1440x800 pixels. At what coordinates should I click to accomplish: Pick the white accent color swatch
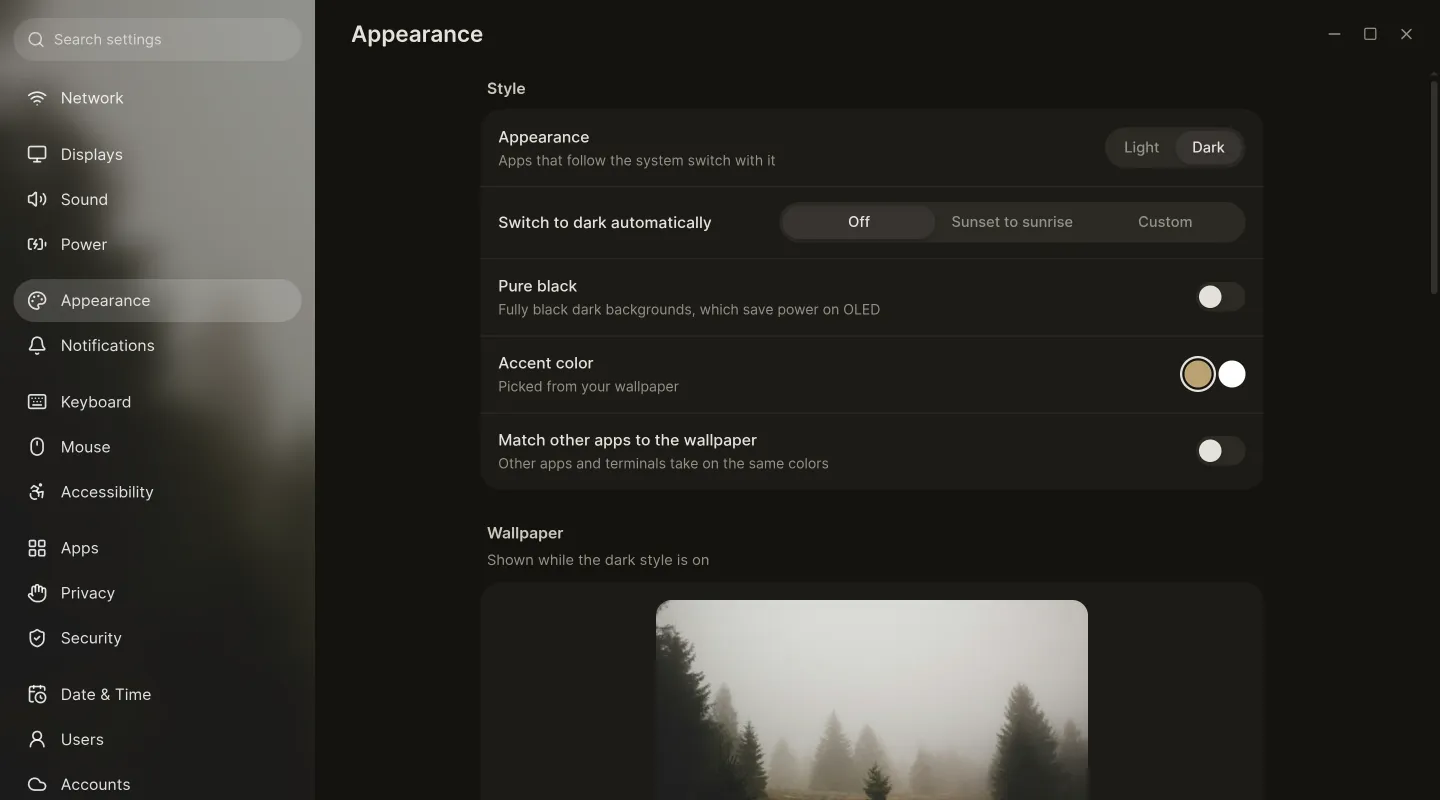coord(1232,374)
